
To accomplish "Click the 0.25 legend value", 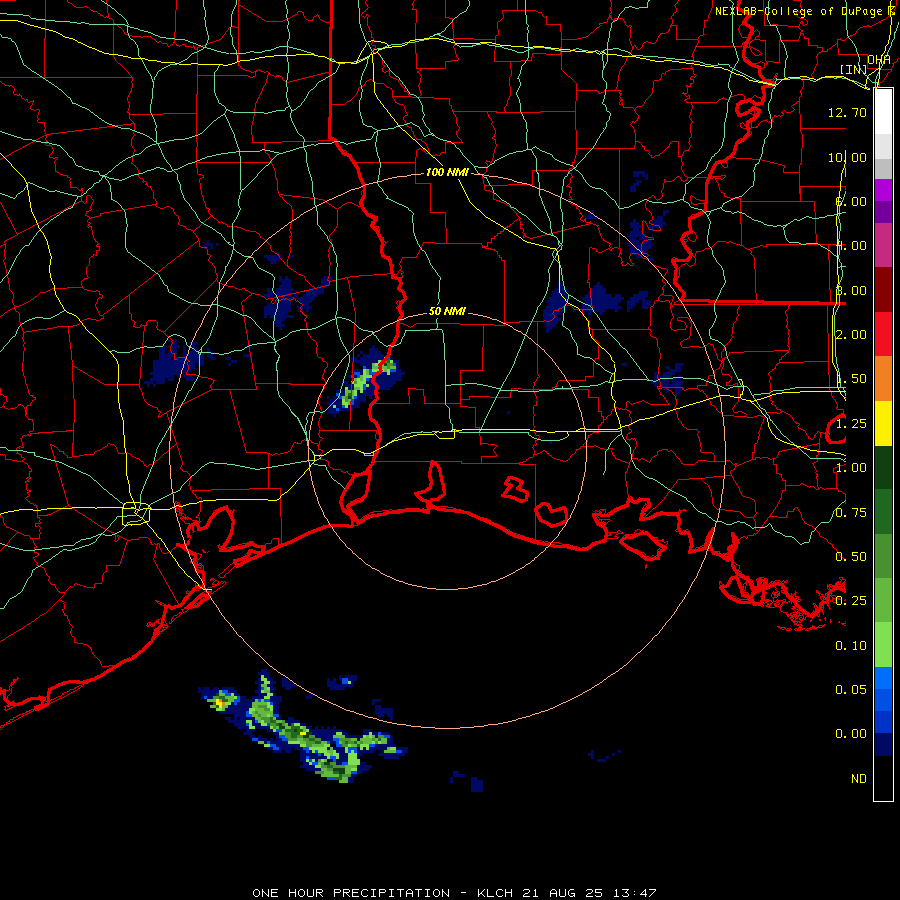I will 851,601.
